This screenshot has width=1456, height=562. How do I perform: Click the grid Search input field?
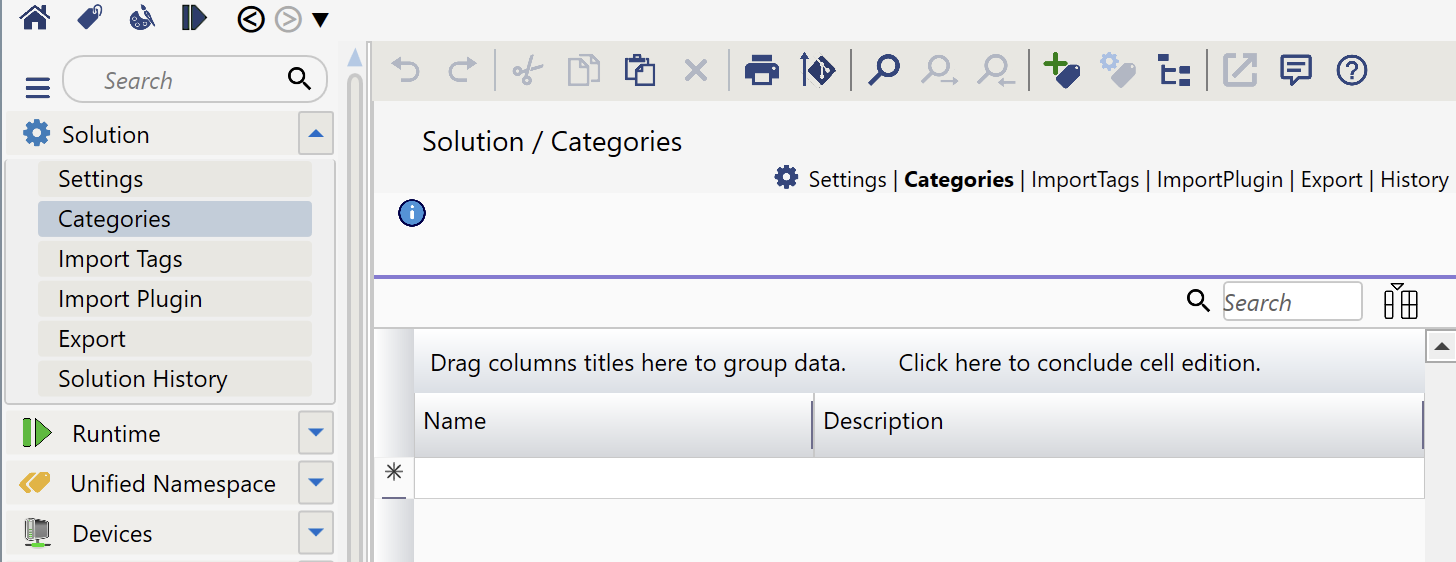click(1292, 301)
